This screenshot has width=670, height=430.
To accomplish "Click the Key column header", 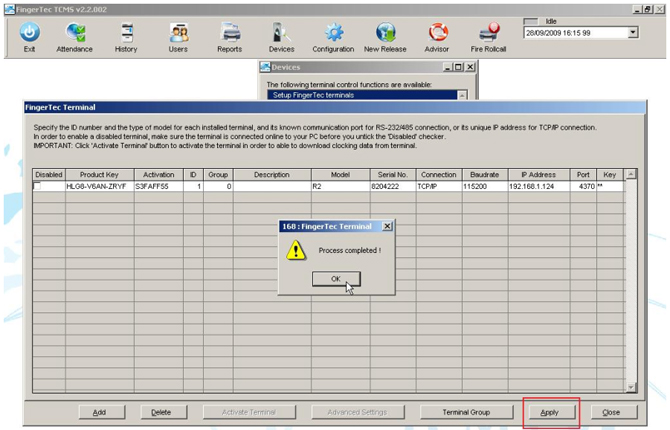I will [x=610, y=174].
